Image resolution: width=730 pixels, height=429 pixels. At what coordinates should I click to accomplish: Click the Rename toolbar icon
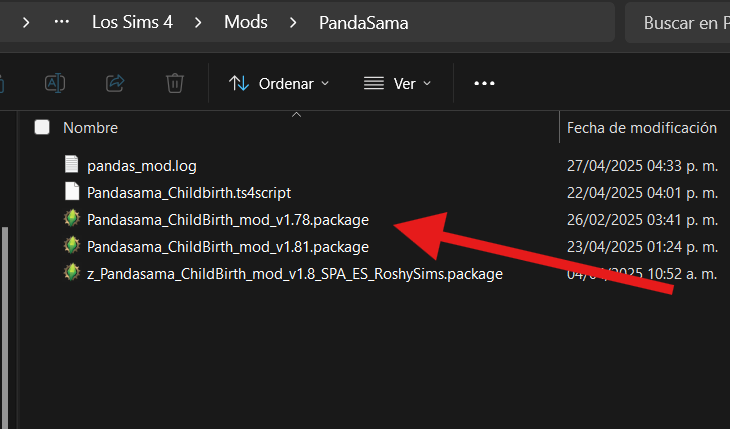click(x=55, y=83)
